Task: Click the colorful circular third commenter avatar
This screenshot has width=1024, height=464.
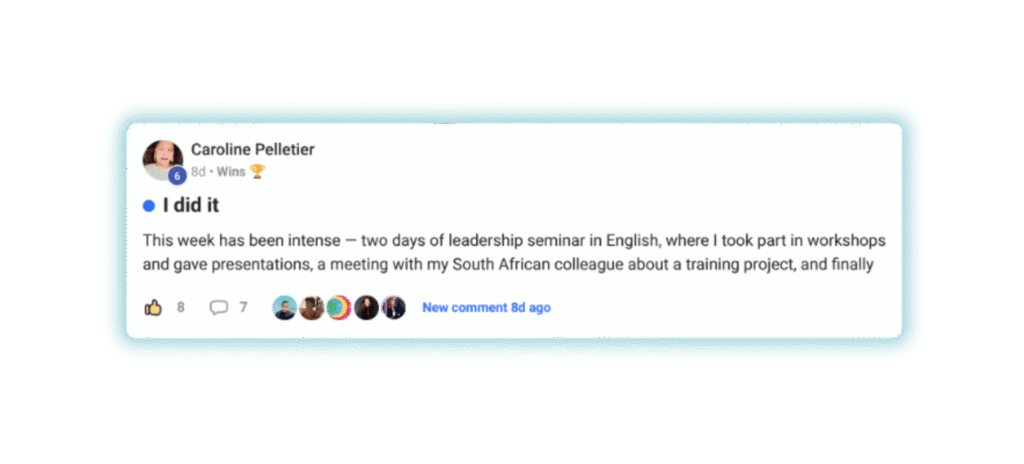Action: pos(339,307)
